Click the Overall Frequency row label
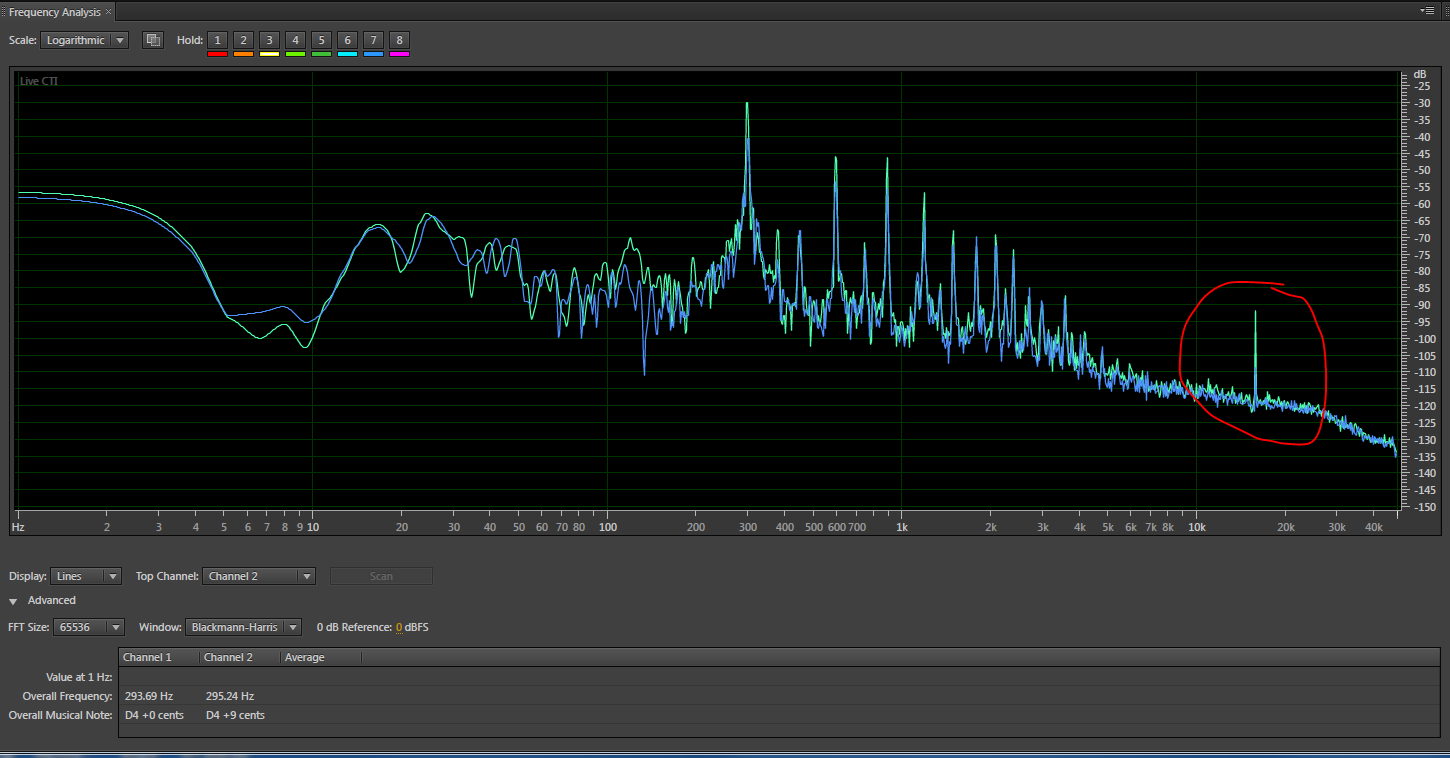 coord(68,696)
